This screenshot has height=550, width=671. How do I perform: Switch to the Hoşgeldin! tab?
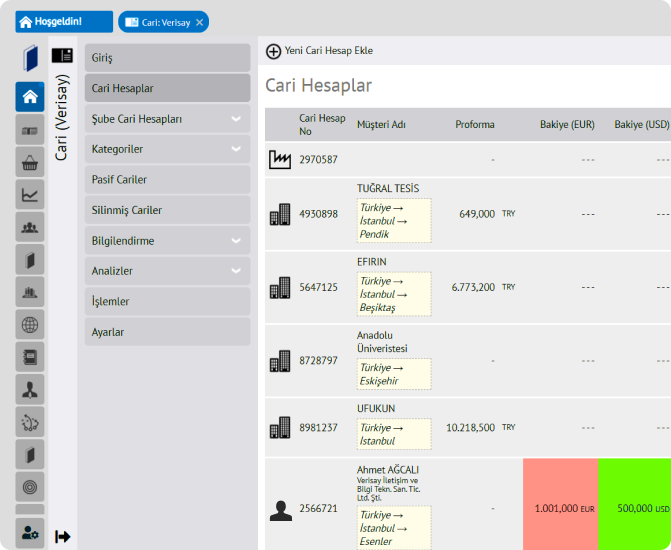[x=64, y=22]
